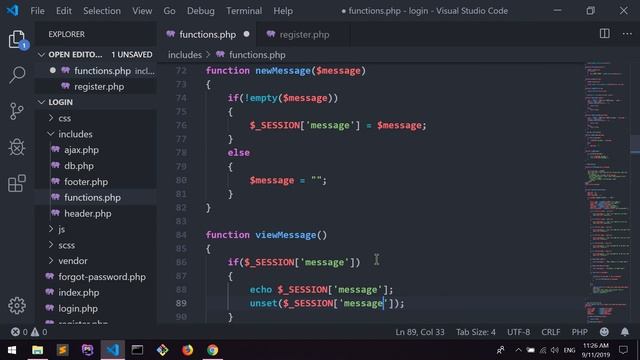The image size is (640, 360).
Task: Select the functions.php editor tab
Action: tap(207, 34)
